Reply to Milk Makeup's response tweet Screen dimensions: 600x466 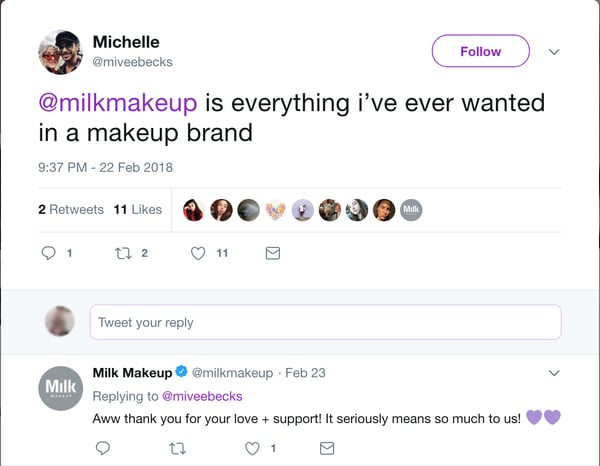[x=103, y=449]
